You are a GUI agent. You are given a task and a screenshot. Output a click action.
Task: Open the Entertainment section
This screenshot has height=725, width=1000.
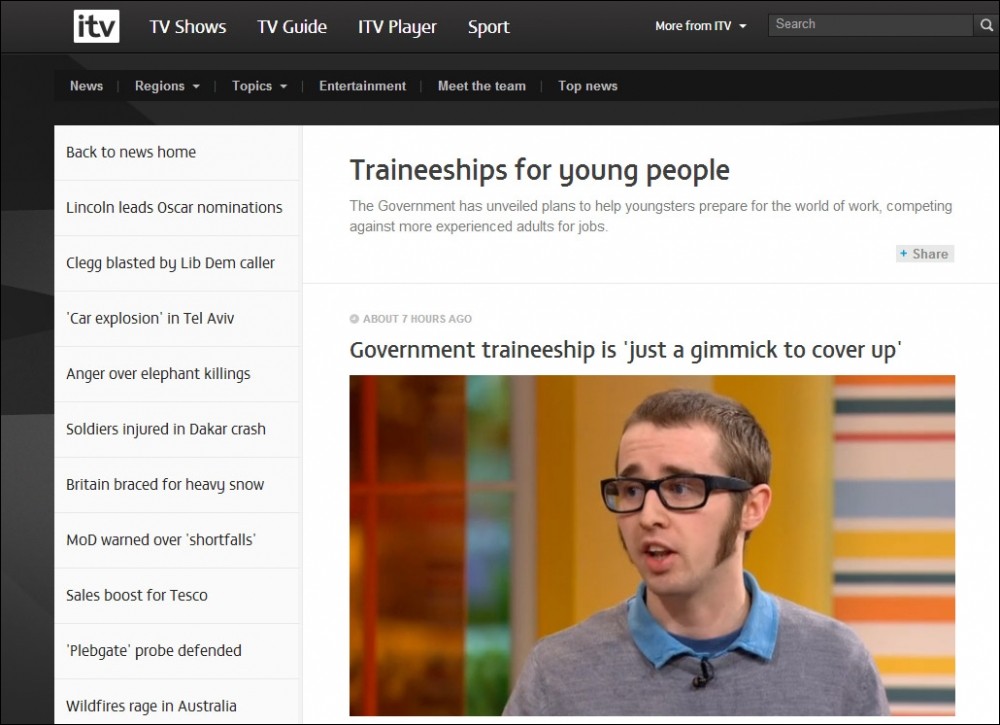362,86
